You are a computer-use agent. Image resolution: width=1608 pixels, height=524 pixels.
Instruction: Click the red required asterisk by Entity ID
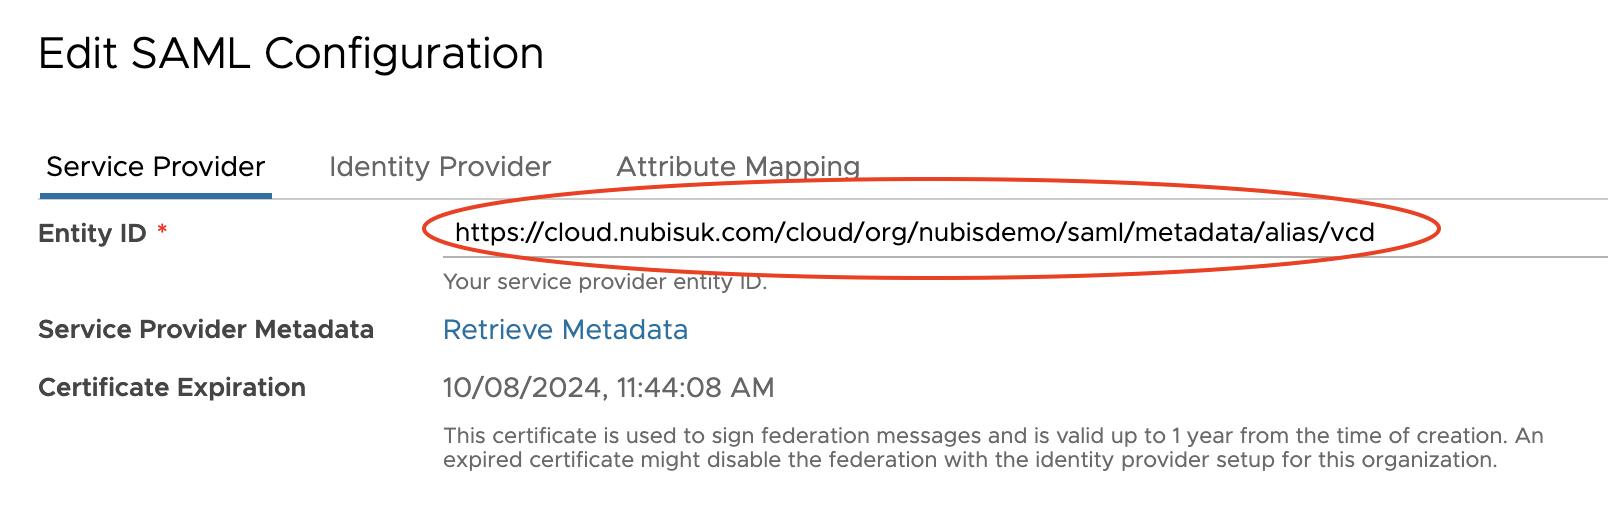[x=162, y=232]
